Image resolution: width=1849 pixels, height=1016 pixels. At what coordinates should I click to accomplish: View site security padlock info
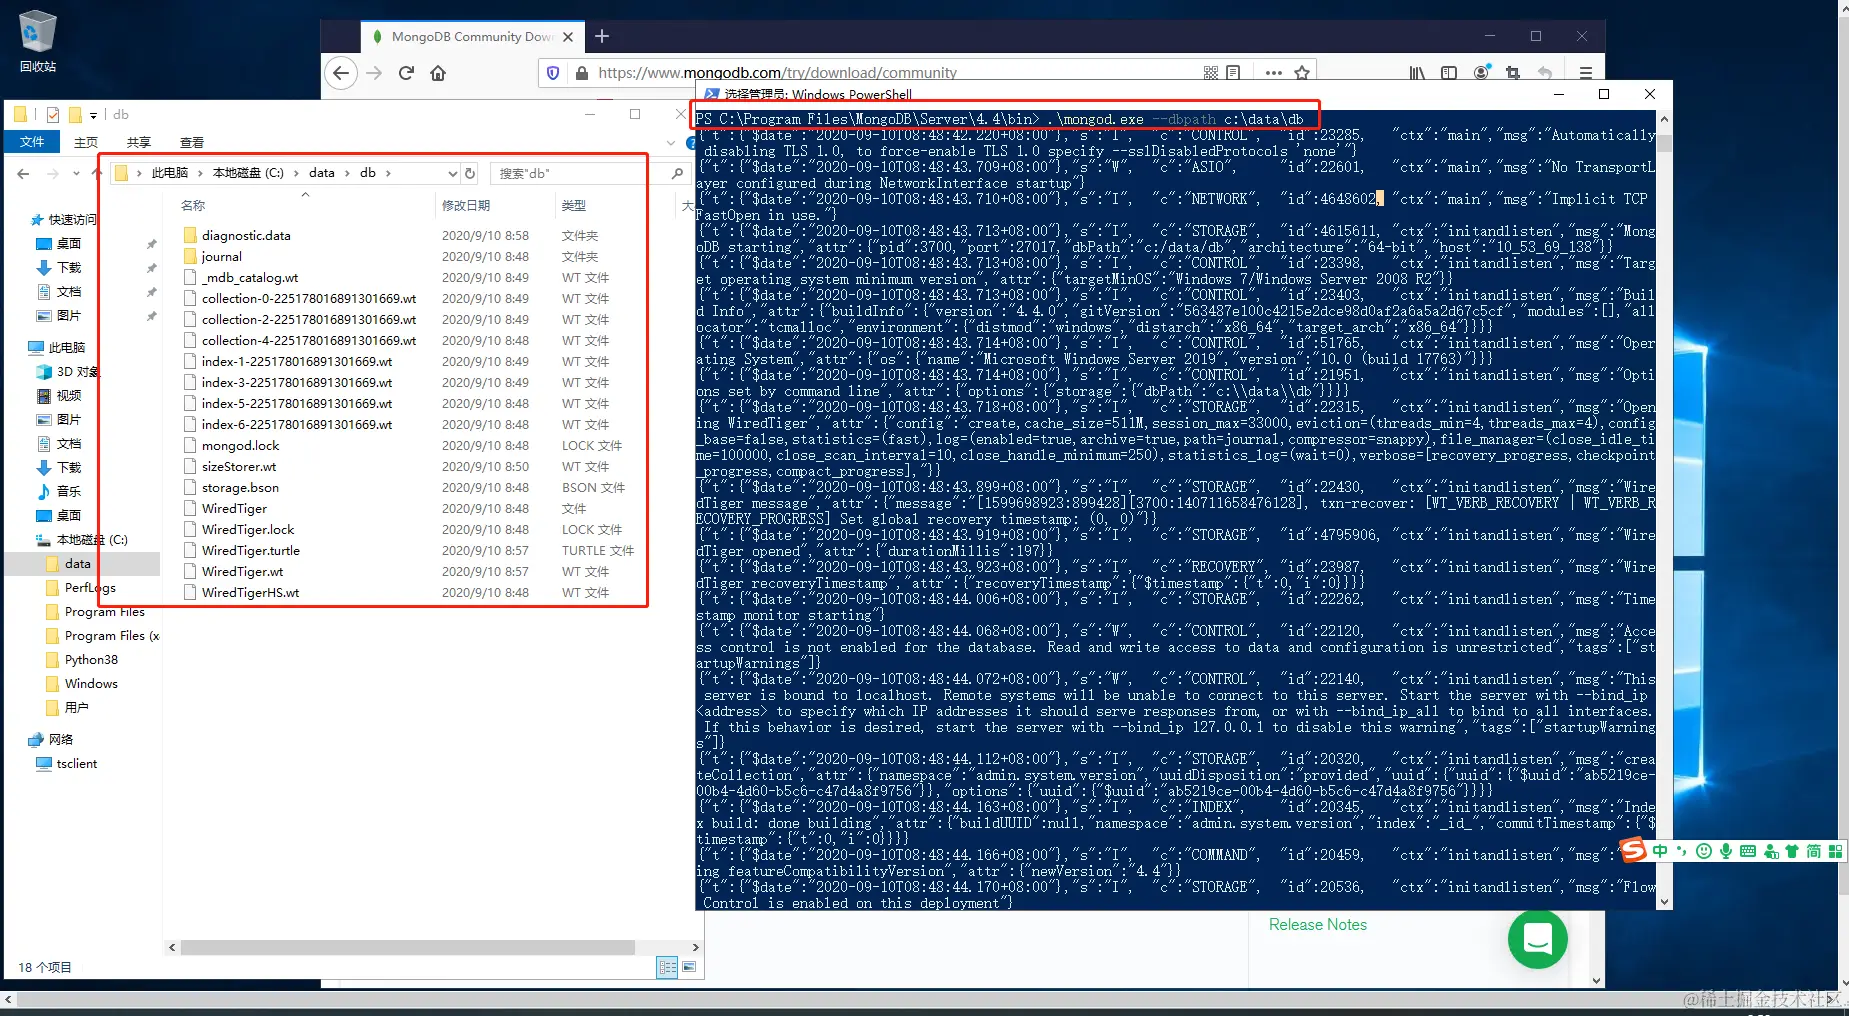(582, 73)
